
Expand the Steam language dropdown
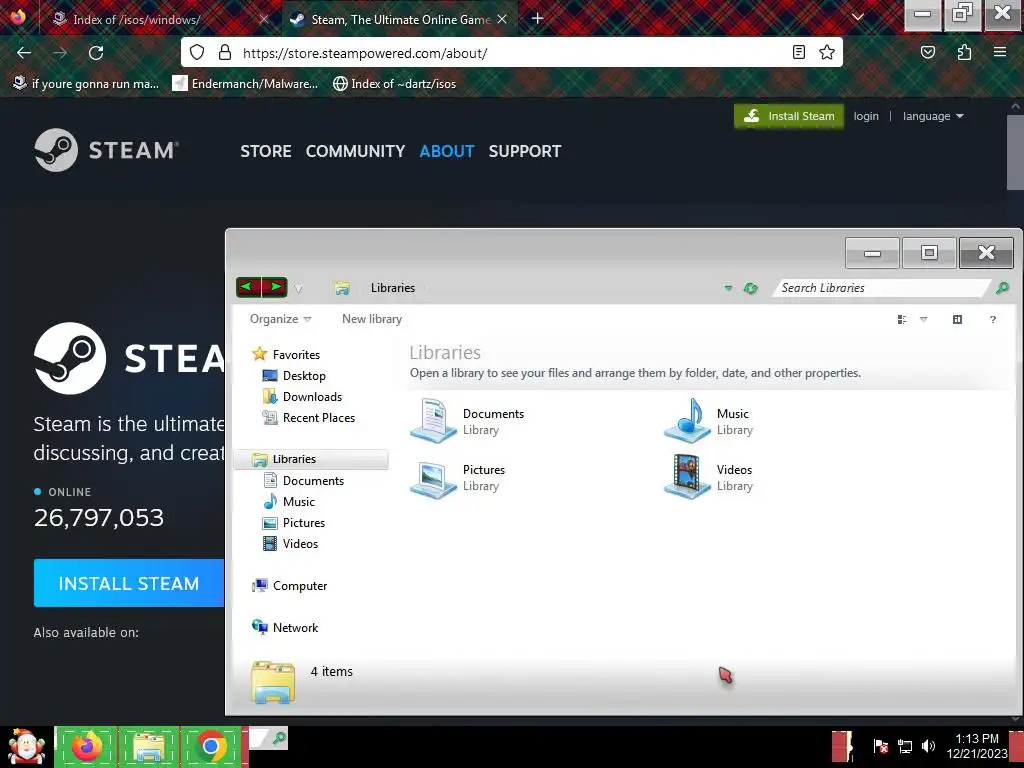(933, 116)
